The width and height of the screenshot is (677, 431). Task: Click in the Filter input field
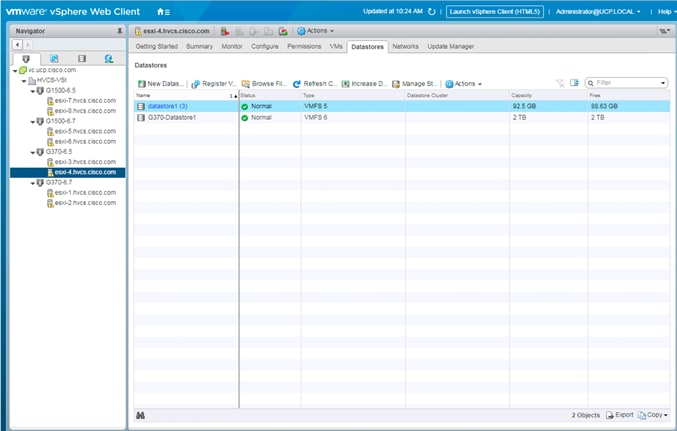point(627,83)
